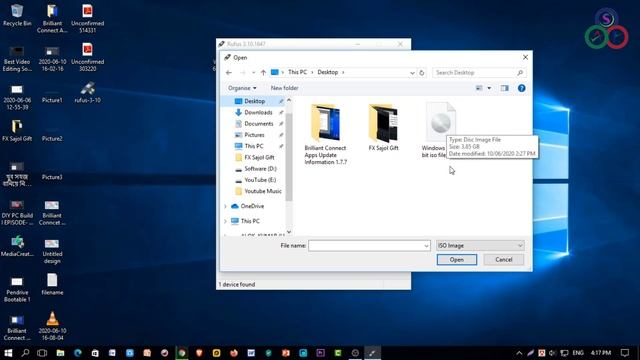The height and width of the screenshot is (360, 640).
Task: Select the MediaCreat... desktop icon
Action: coord(17,246)
